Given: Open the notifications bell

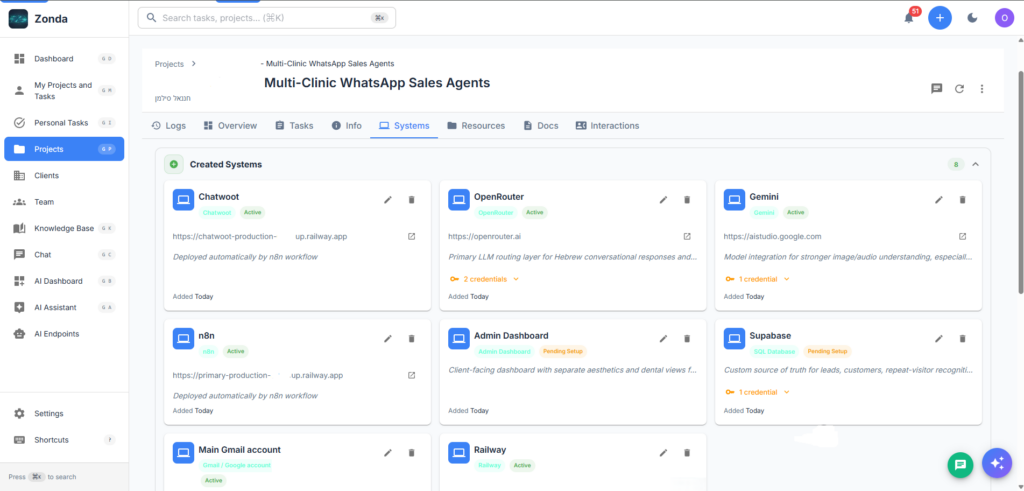Looking at the screenshot, I should 908,18.
